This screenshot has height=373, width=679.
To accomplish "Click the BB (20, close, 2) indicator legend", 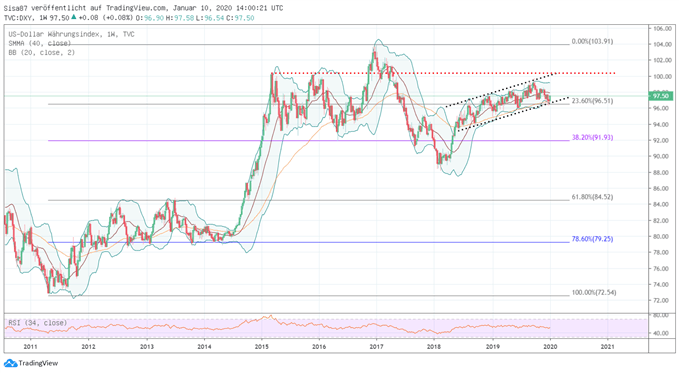I will (42, 52).
